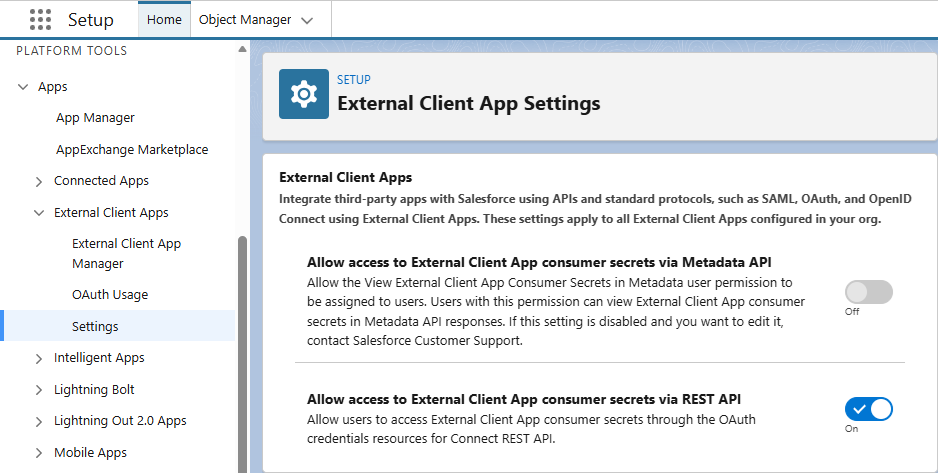Viewport: 938px width, 473px height.
Task: Click the Connected Apps tree label
Action: [101, 181]
